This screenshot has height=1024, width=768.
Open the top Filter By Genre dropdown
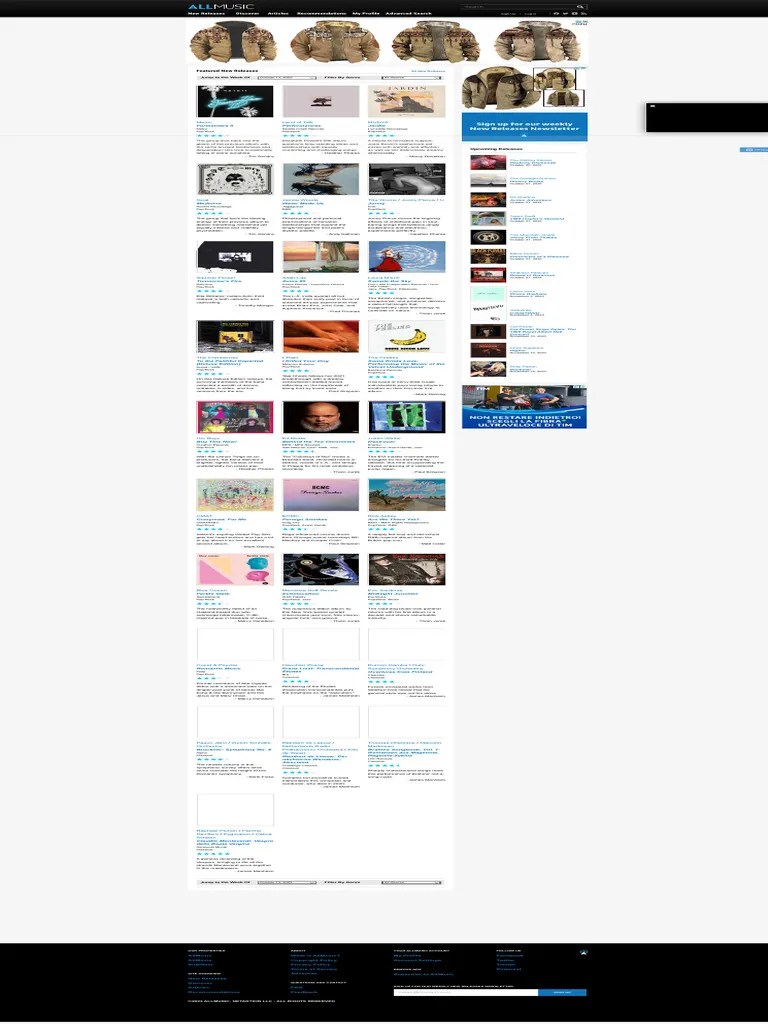411,78
